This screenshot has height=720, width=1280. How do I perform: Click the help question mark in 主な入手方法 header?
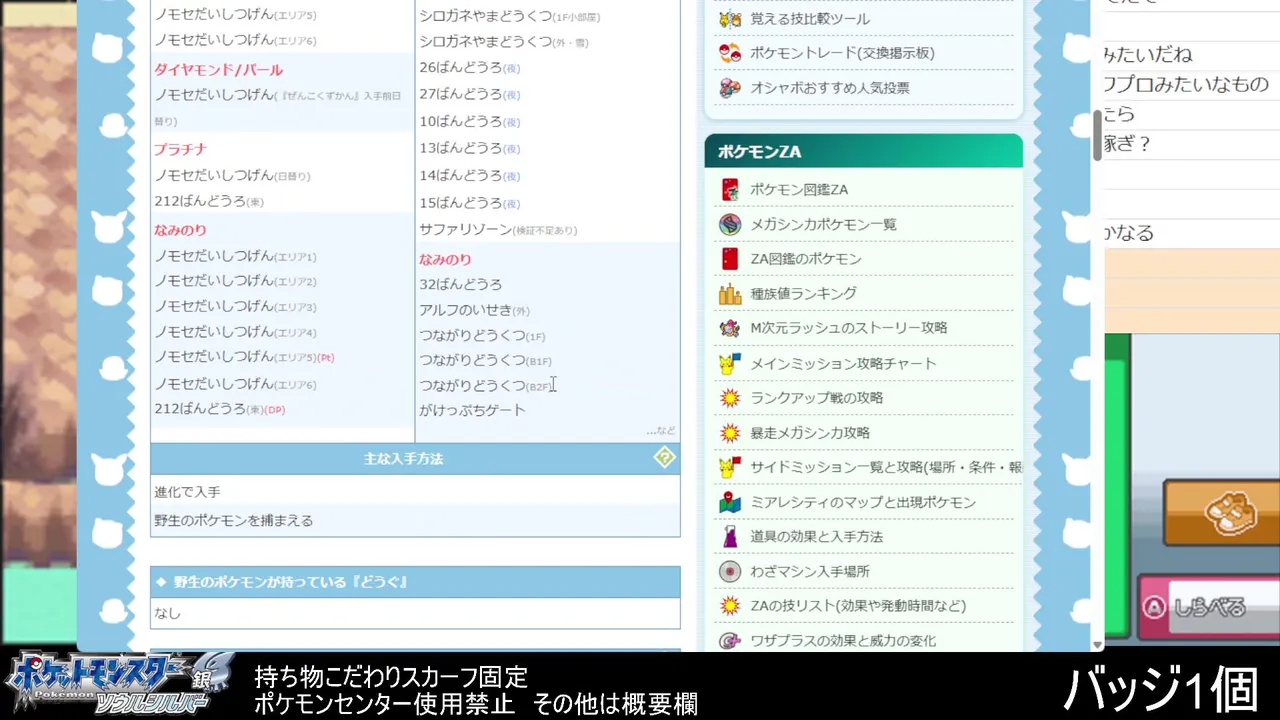point(664,458)
